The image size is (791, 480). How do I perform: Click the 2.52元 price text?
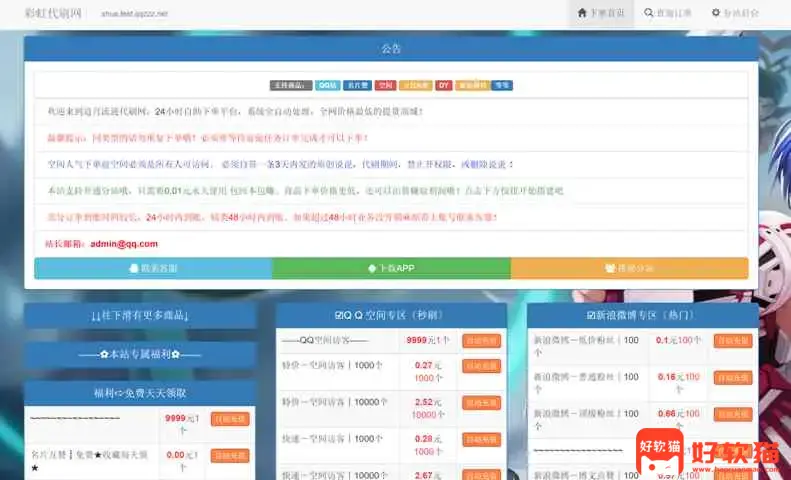(x=428, y=402)
